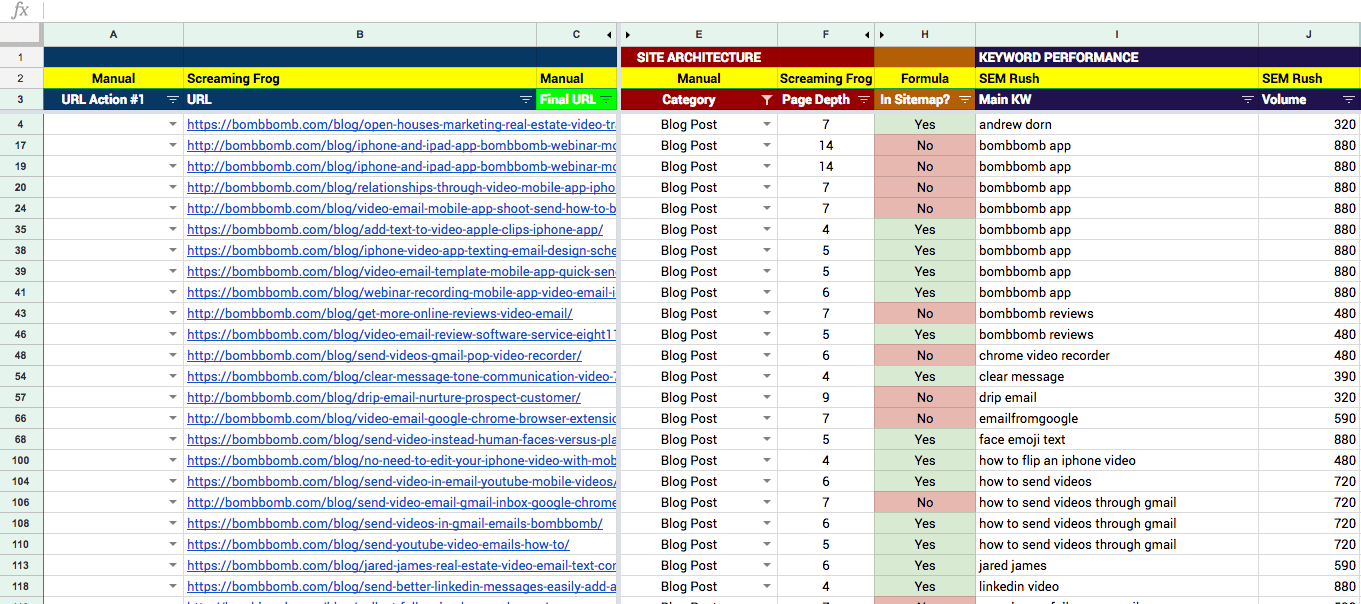Open Category dropdown in linkedin video row
Viewport: 1361px width, 604px height.
(767, 587)
